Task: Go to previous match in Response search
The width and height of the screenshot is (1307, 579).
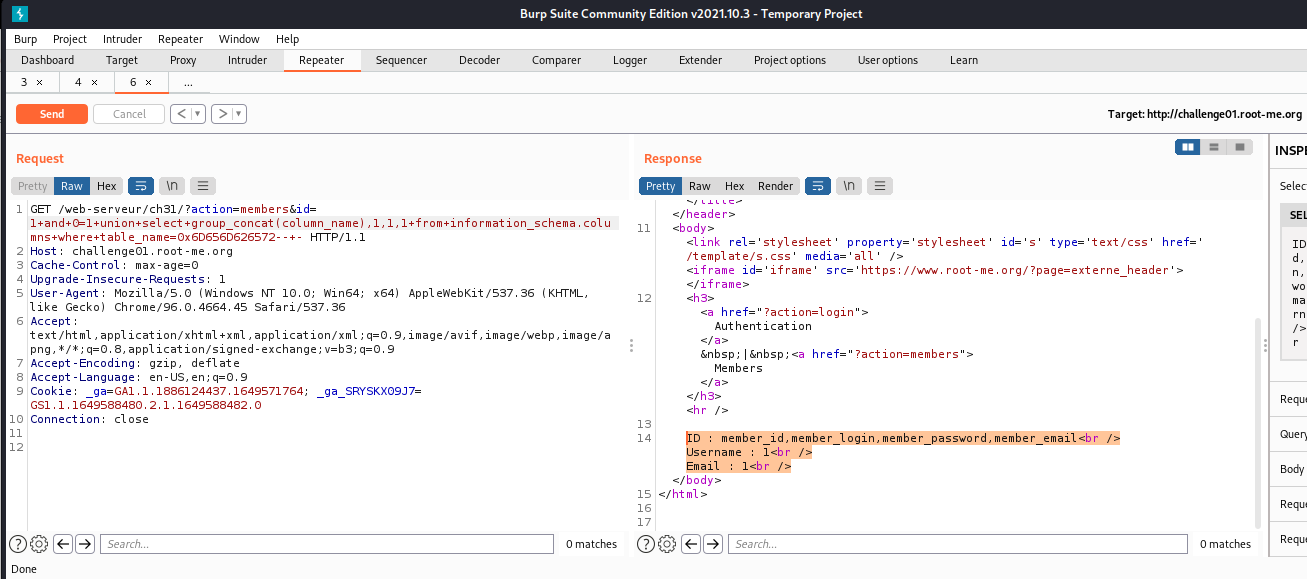Action: click(690, 544)
